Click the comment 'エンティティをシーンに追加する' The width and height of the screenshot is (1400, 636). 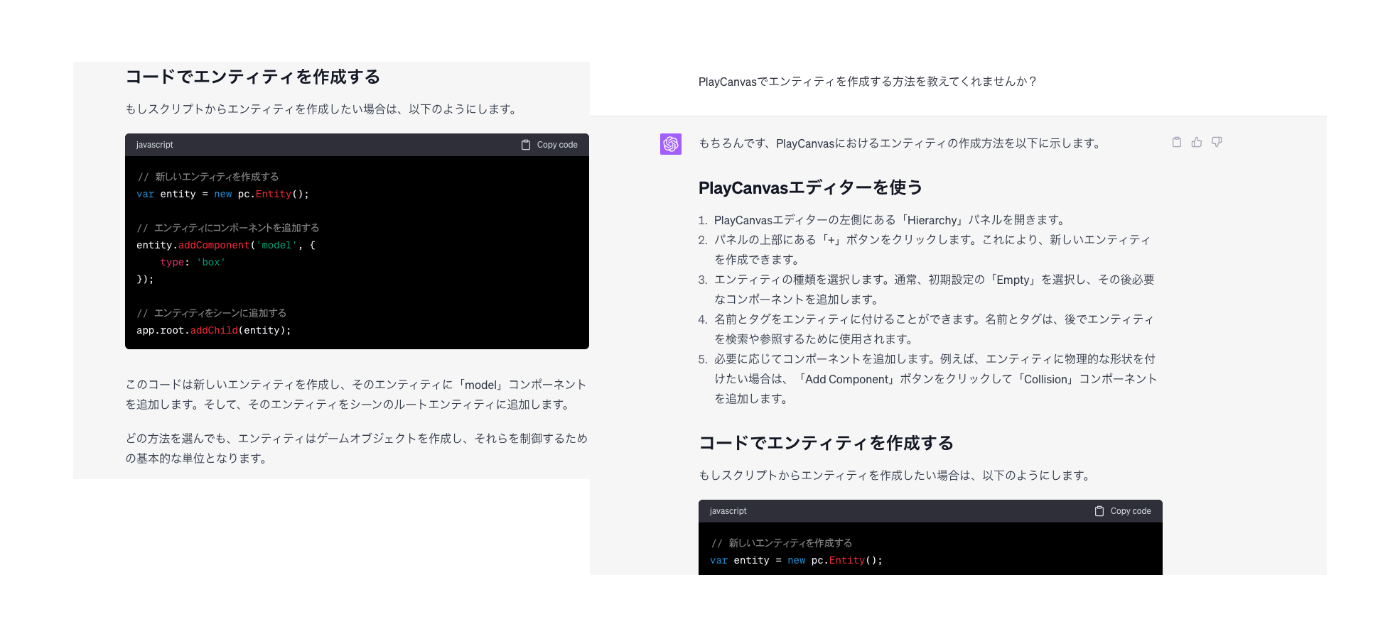[212, 313]
